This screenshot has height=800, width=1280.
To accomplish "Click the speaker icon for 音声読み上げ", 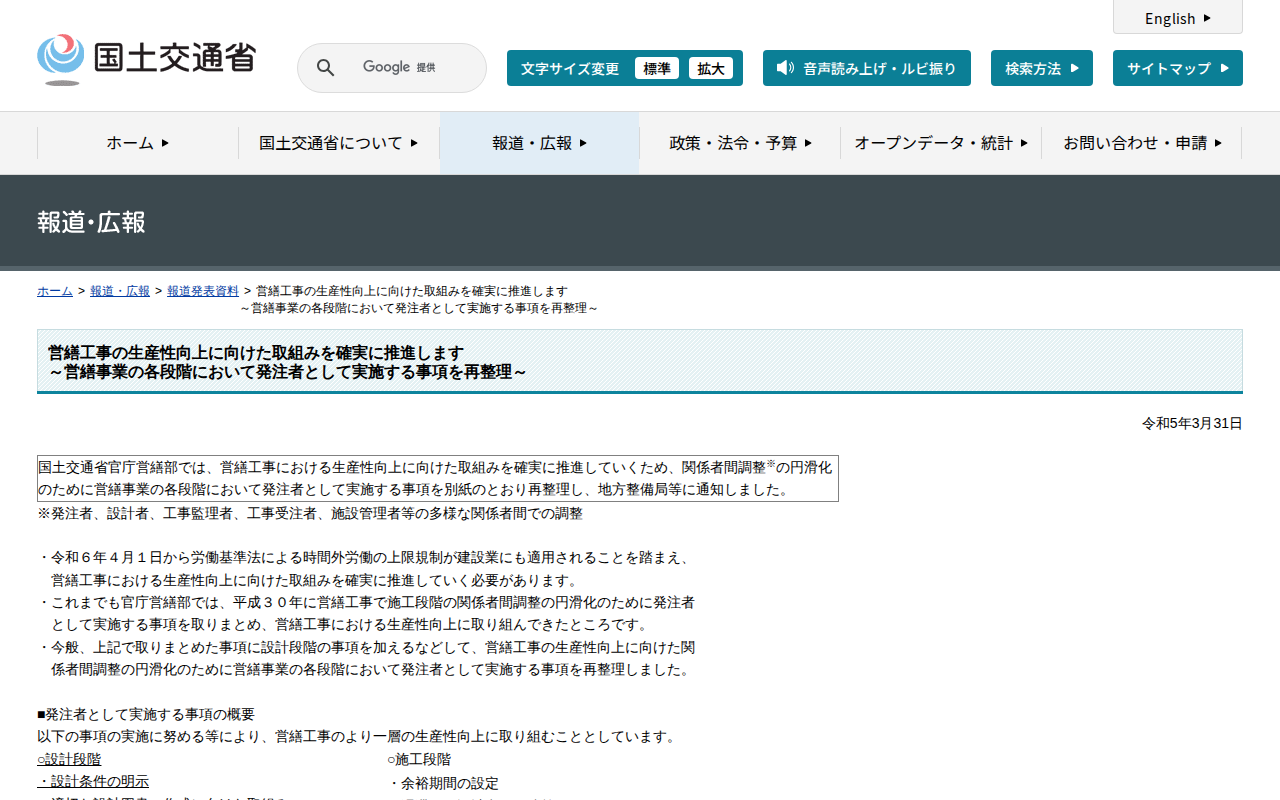I will 785,68.
